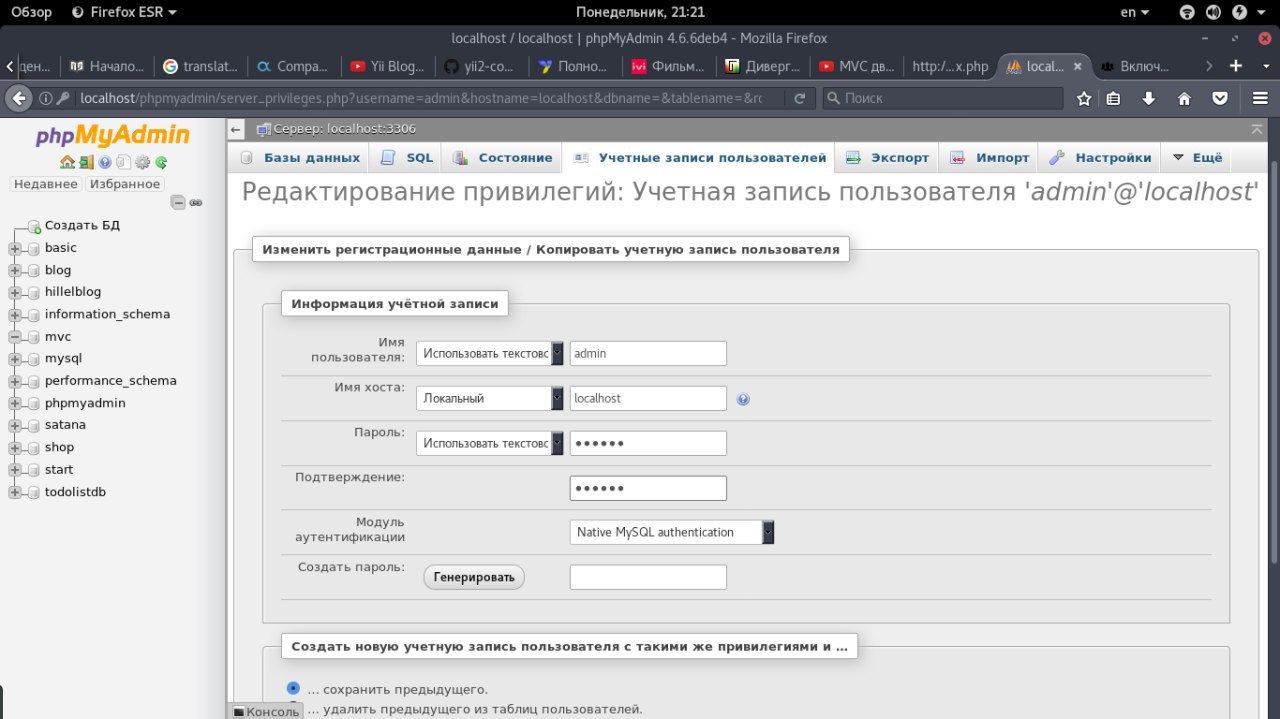The width and height of the screenshot is (1280, 719).
Task: Expand the todolistdb database node
Action: (15, 492)
